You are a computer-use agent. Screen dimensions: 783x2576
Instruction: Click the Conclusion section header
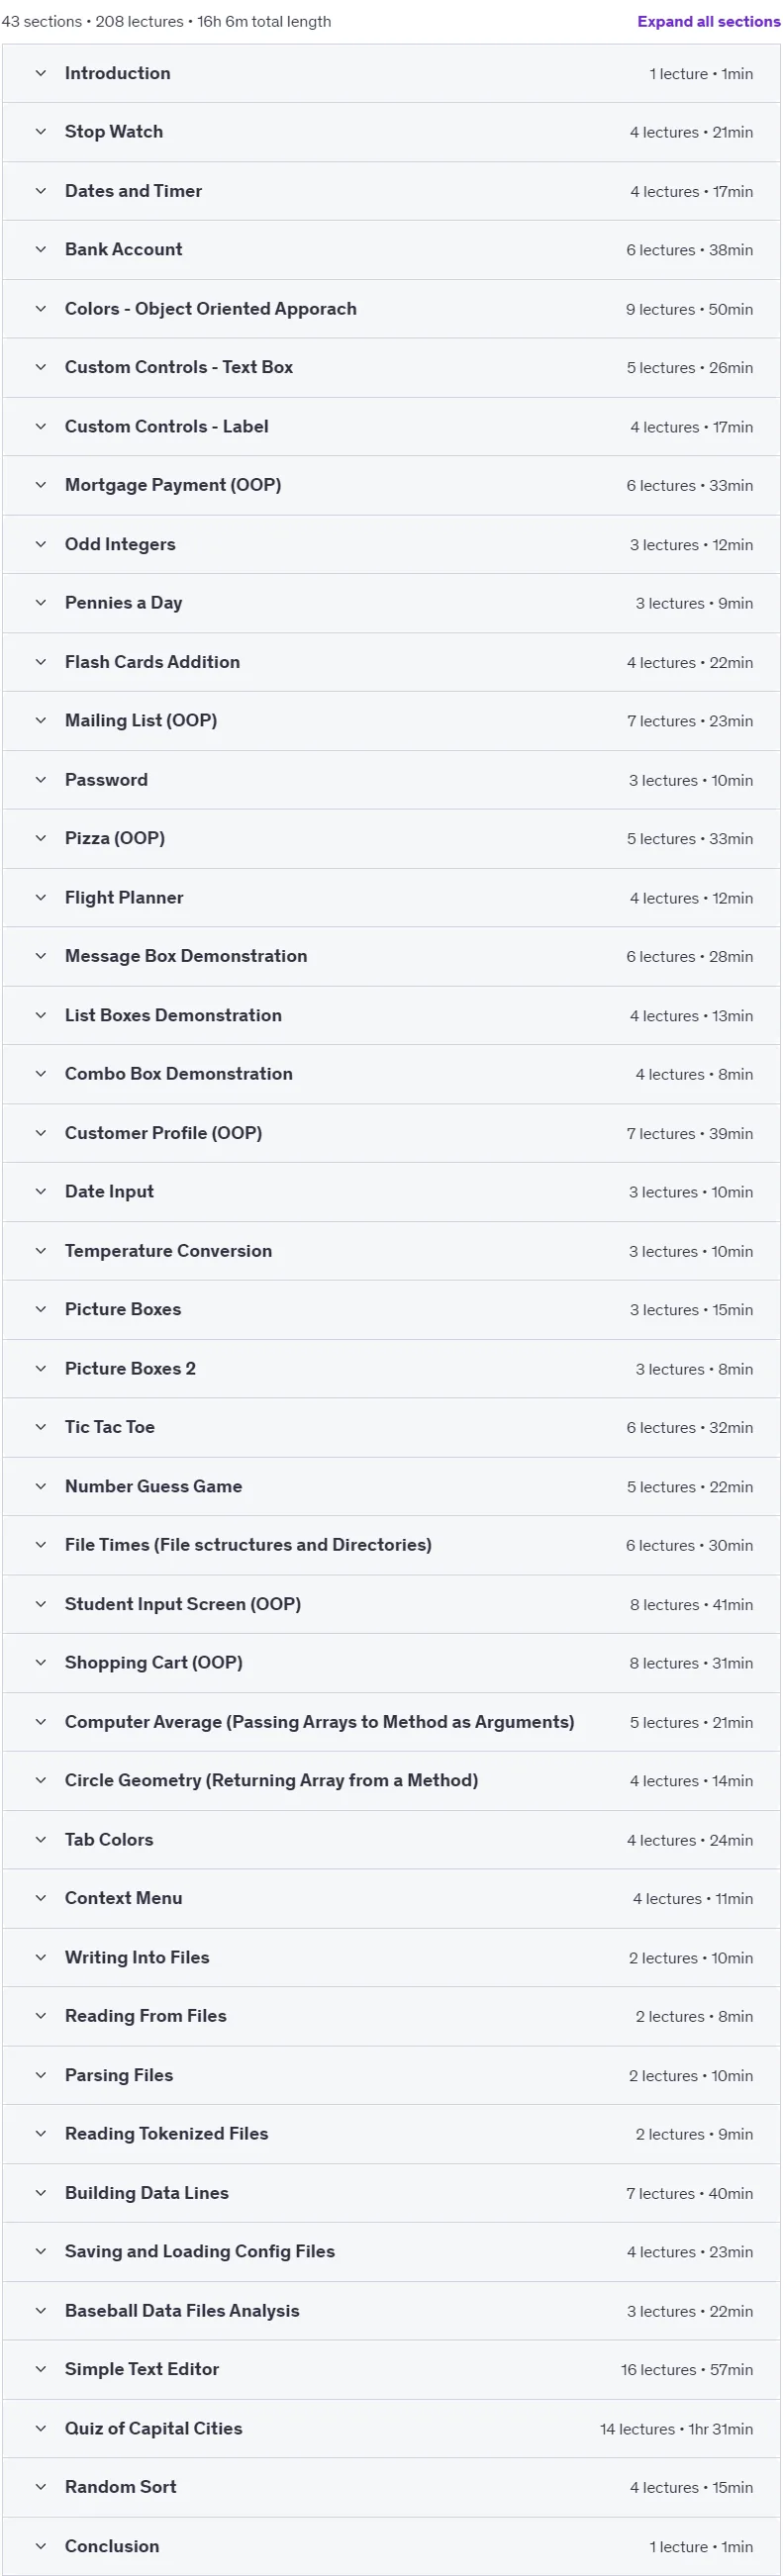(391, 2546)
